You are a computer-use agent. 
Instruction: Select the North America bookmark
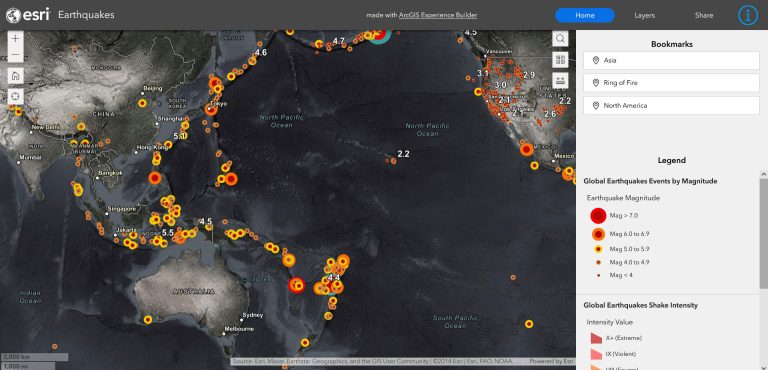671,105
